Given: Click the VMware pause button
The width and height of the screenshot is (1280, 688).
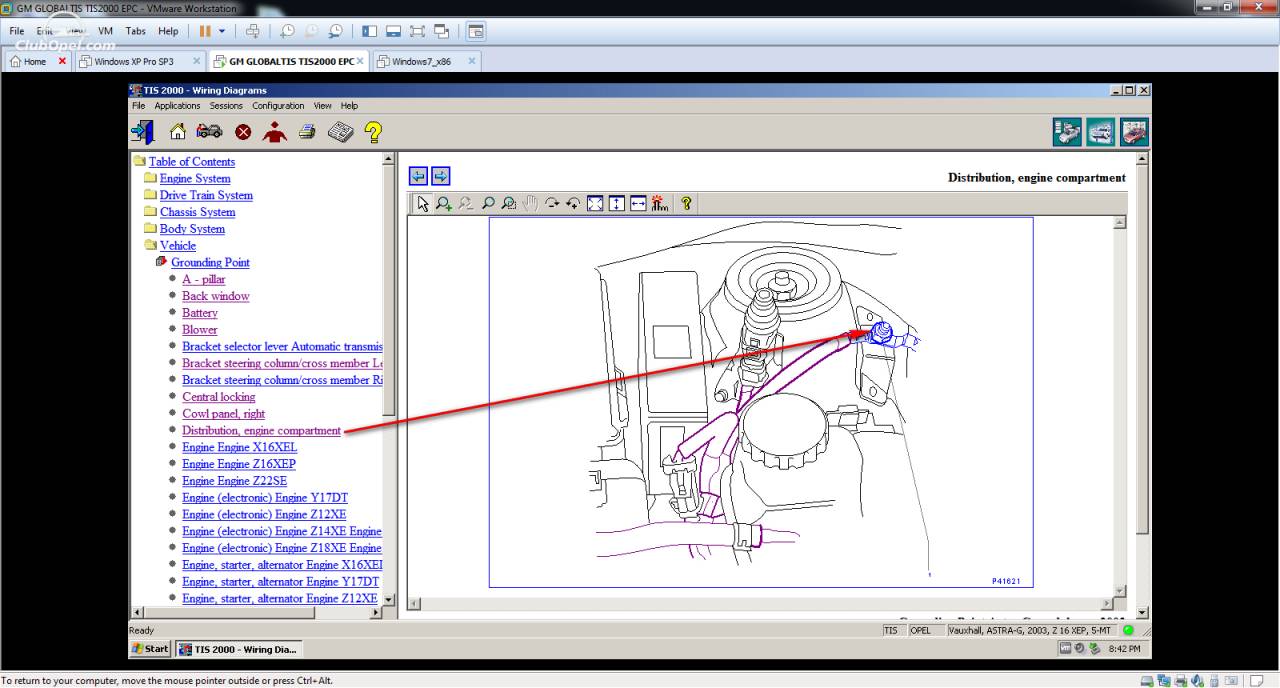Looking at the screenshot, I should point(205,31).
